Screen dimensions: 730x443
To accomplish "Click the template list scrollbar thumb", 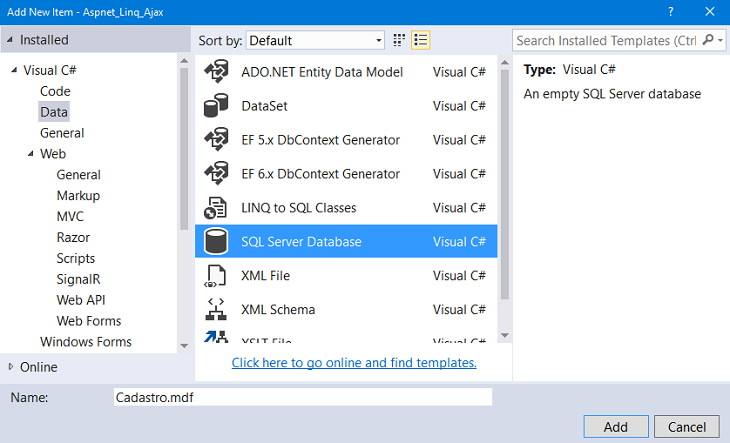I will [x=505, y=184].
